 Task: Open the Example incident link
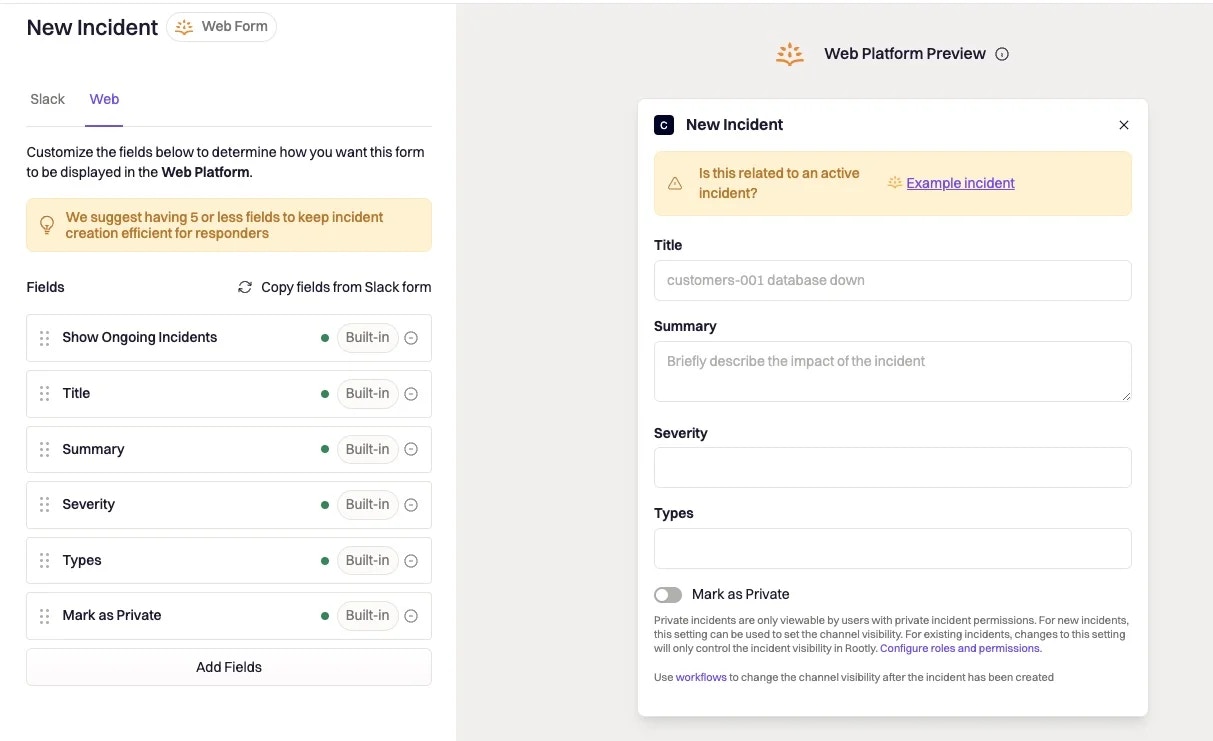click(960, 183)
